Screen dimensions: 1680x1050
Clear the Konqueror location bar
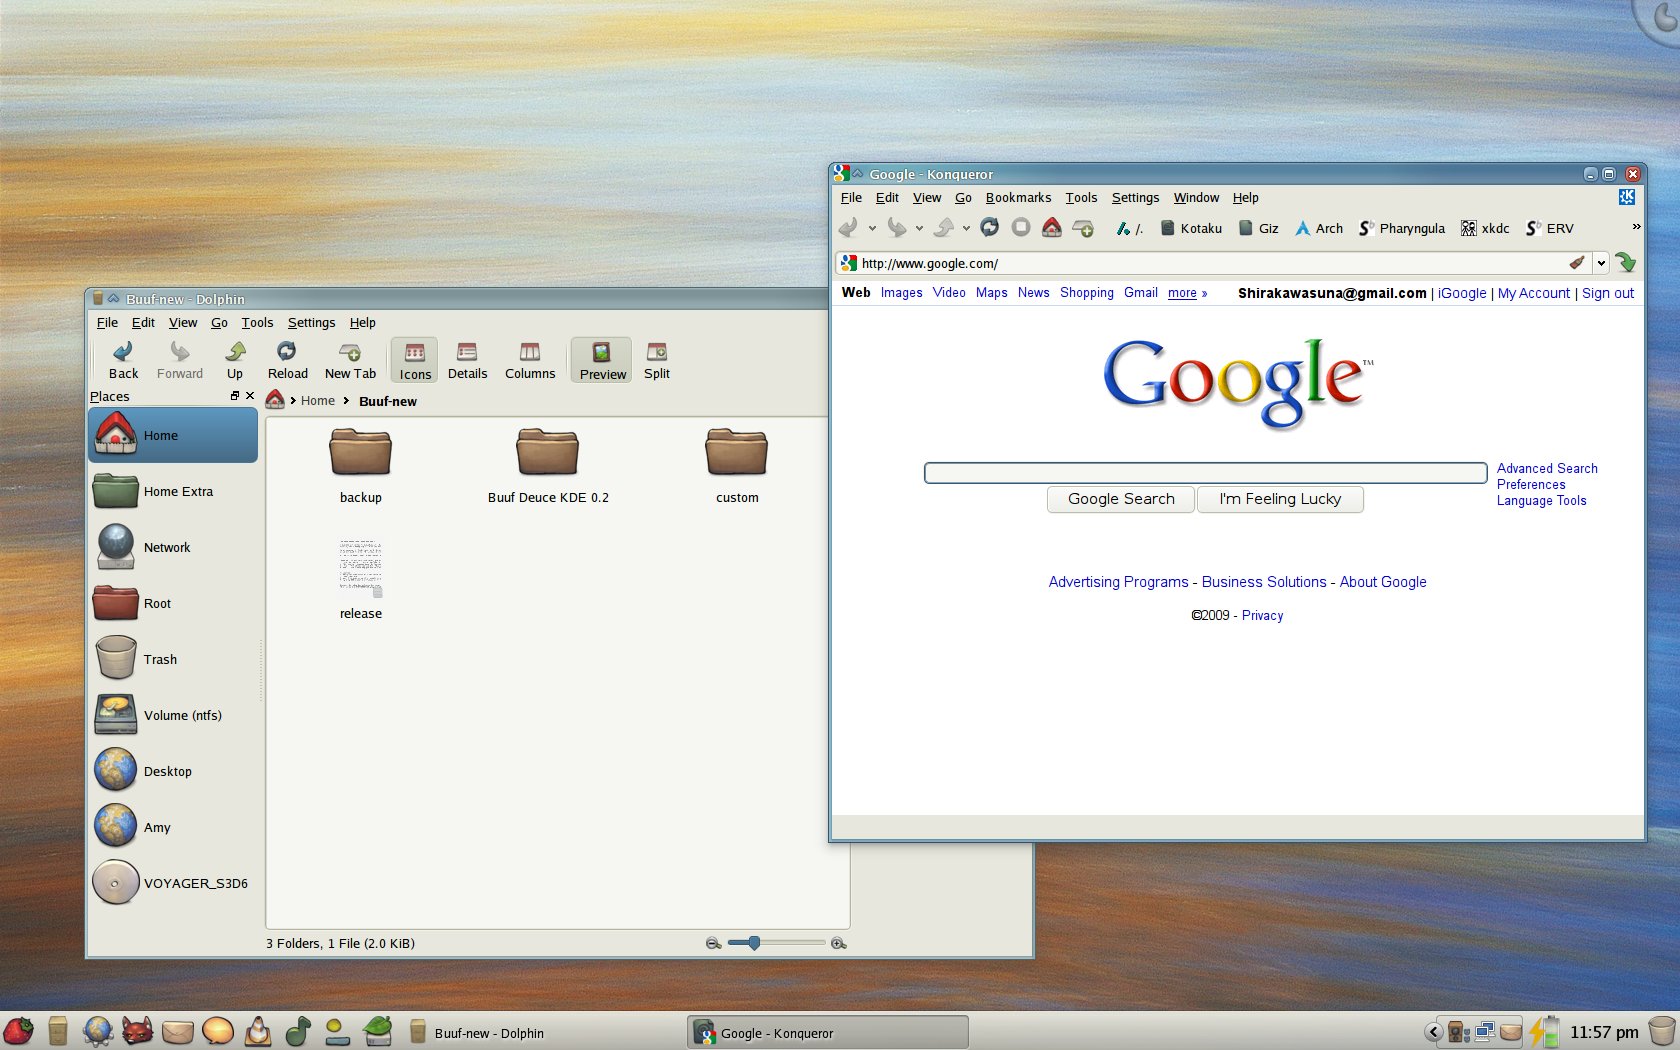point(1577,263)
